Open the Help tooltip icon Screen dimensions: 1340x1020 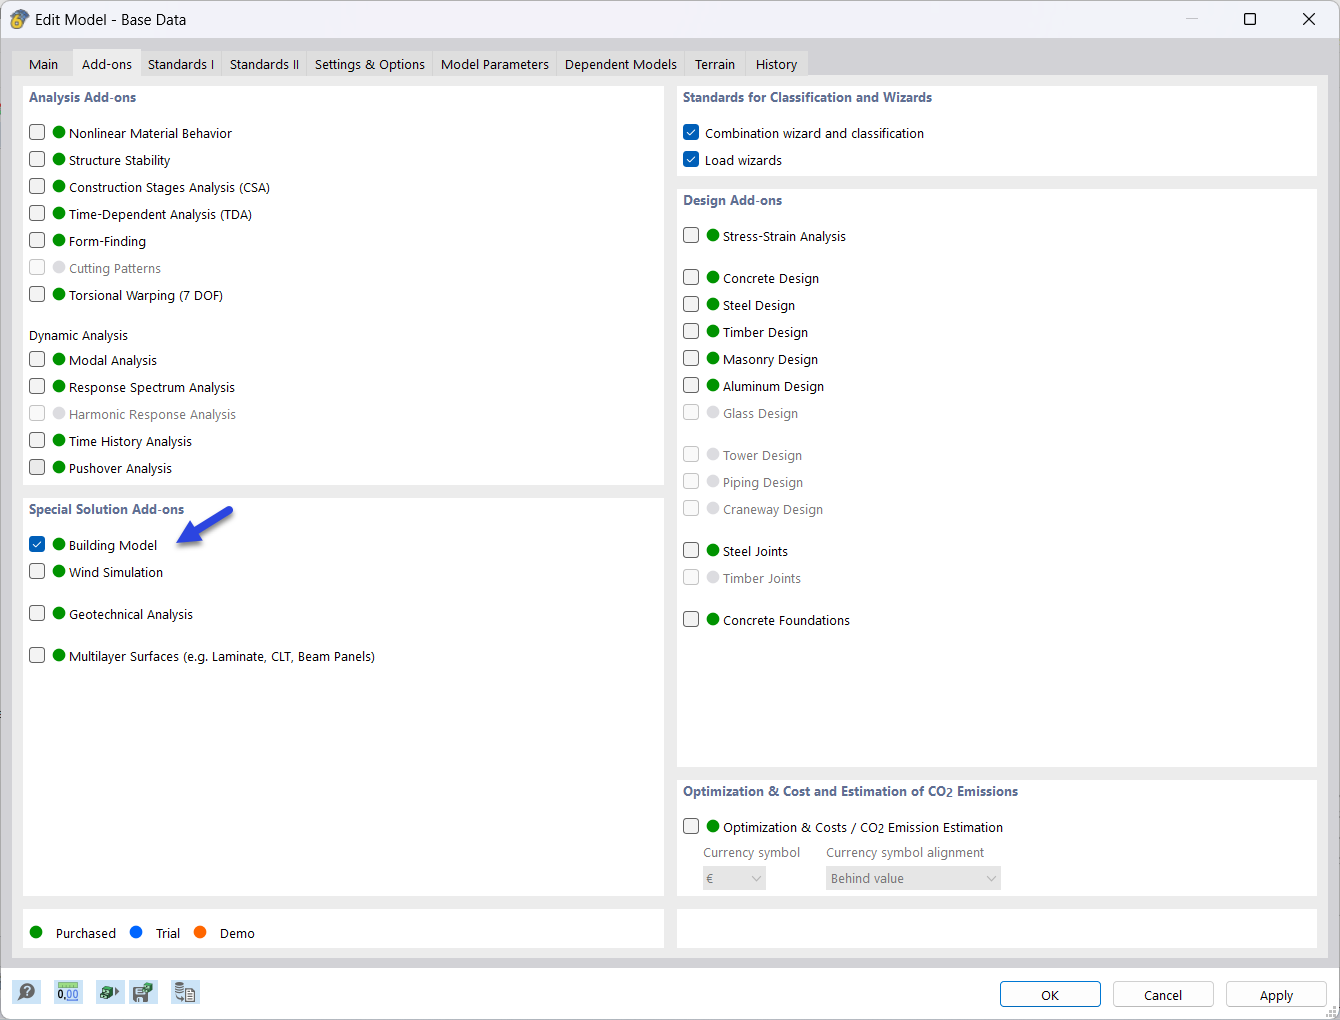(27, 991)
